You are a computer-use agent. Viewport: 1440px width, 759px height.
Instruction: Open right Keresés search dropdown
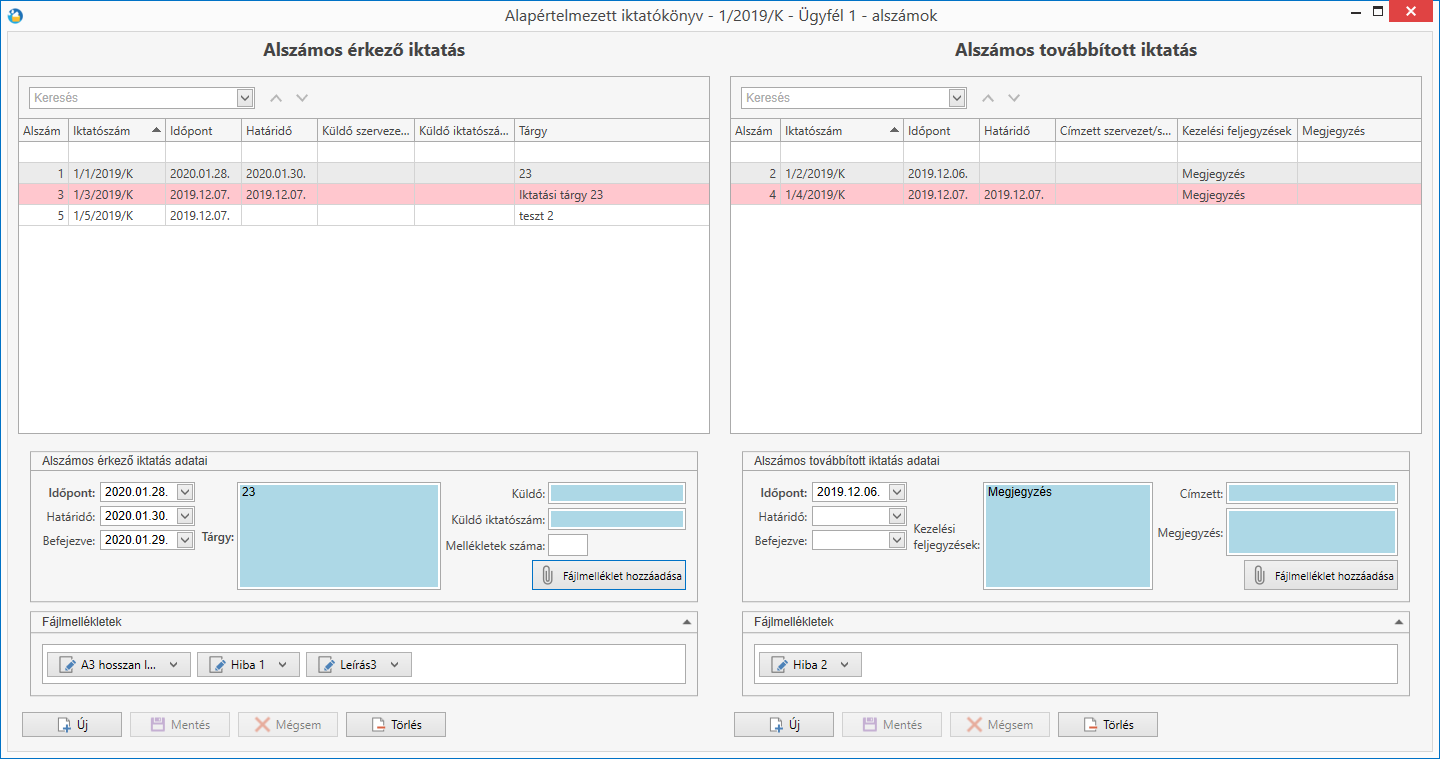957,98
